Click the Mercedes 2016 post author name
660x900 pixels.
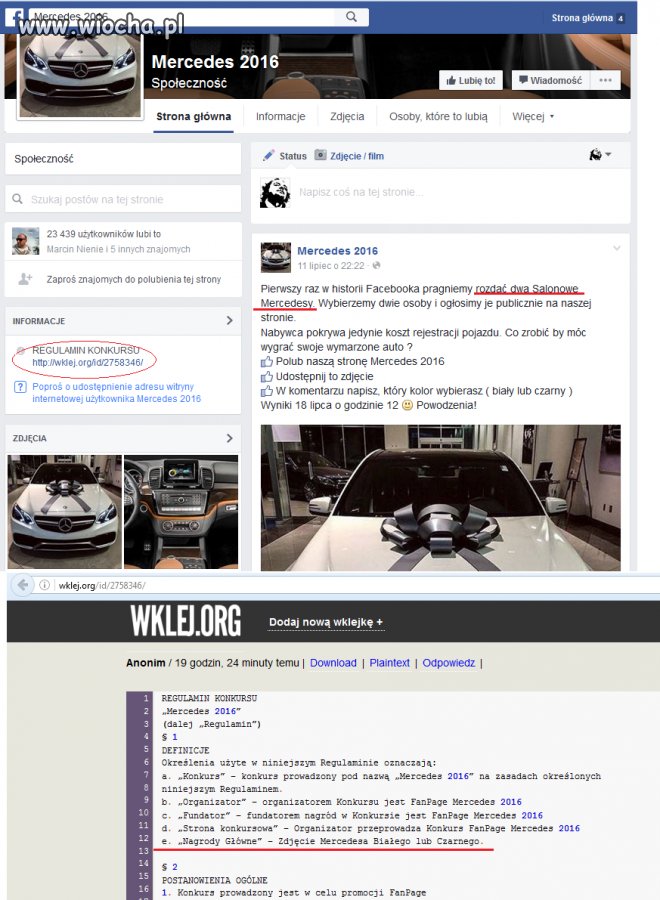tap(337, 251)
